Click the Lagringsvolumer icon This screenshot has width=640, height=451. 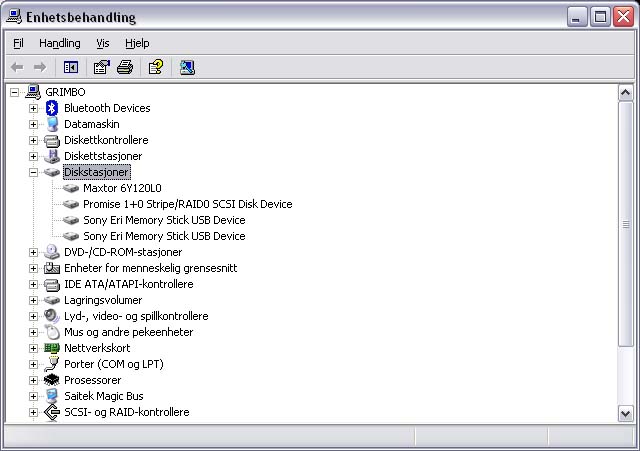pos(52,300)
